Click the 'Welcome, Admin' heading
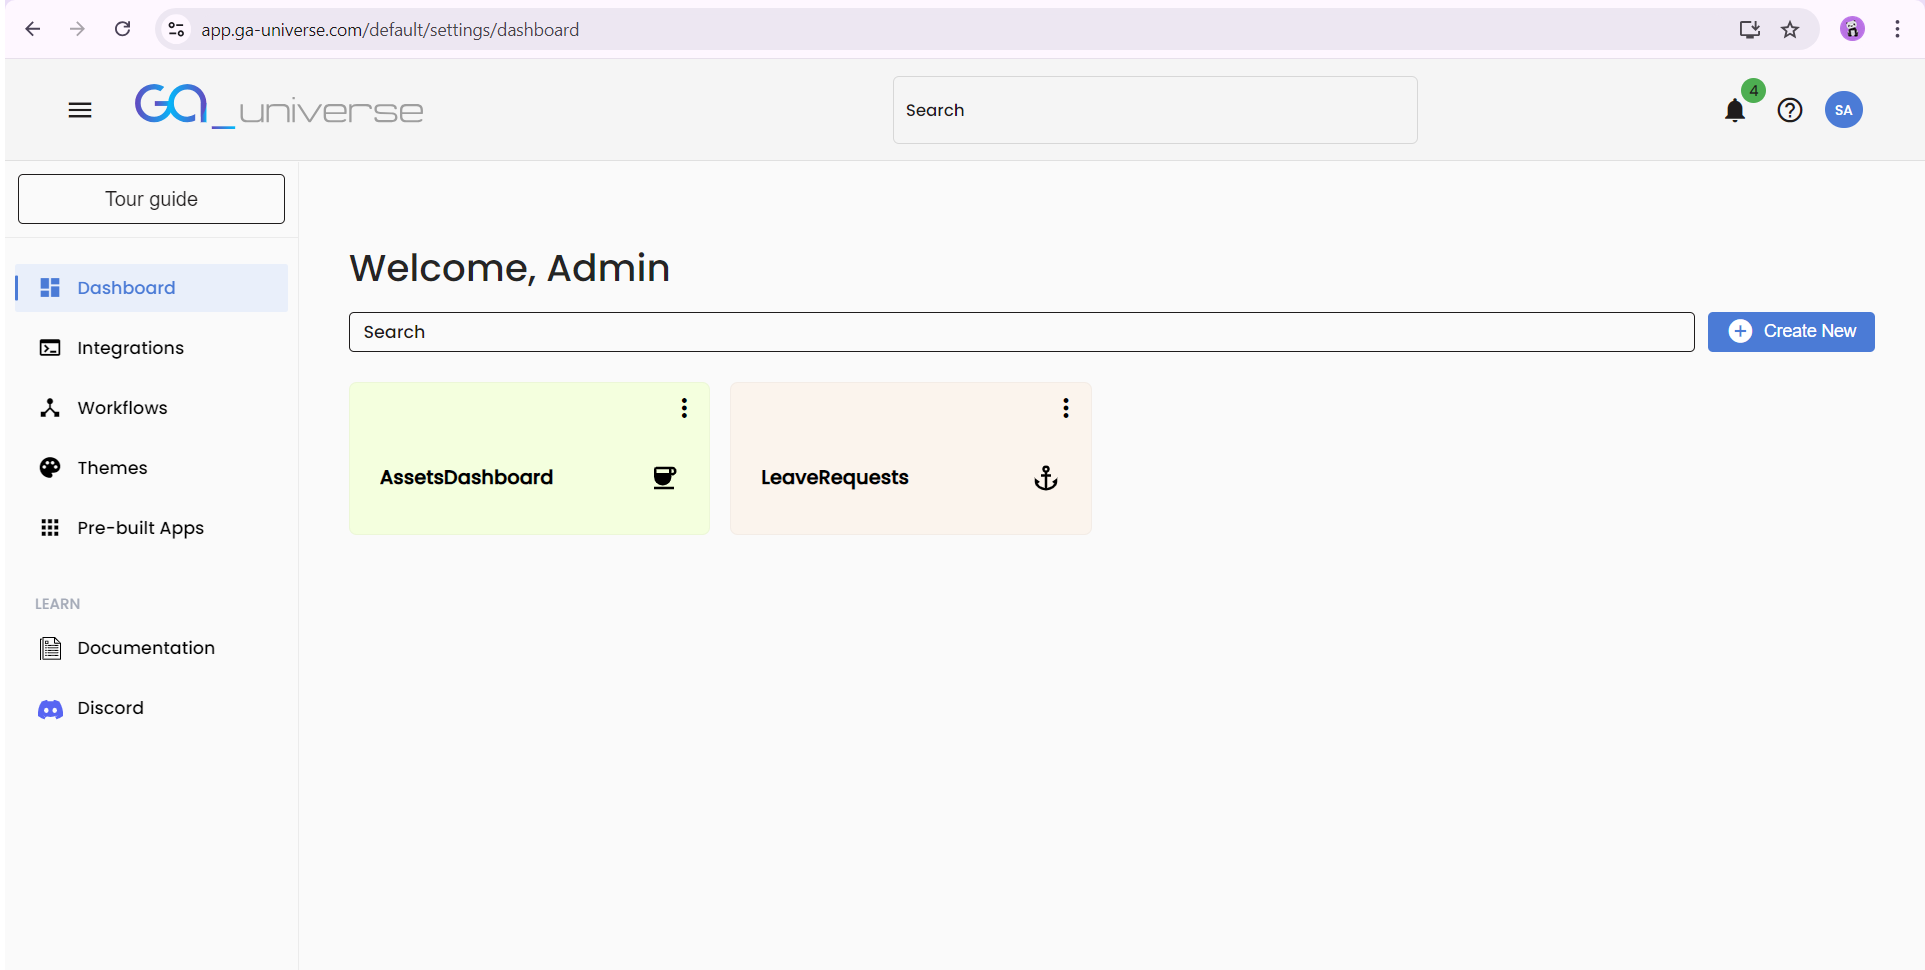The width and height of the screenshot is (1925, 970). (x=509, y=268)
